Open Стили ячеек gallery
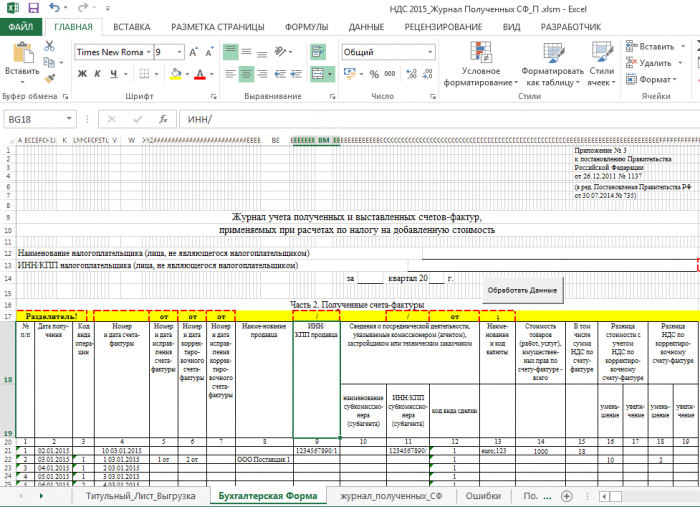The height and width of the screenshot is (507, 700). coord(602,64)
